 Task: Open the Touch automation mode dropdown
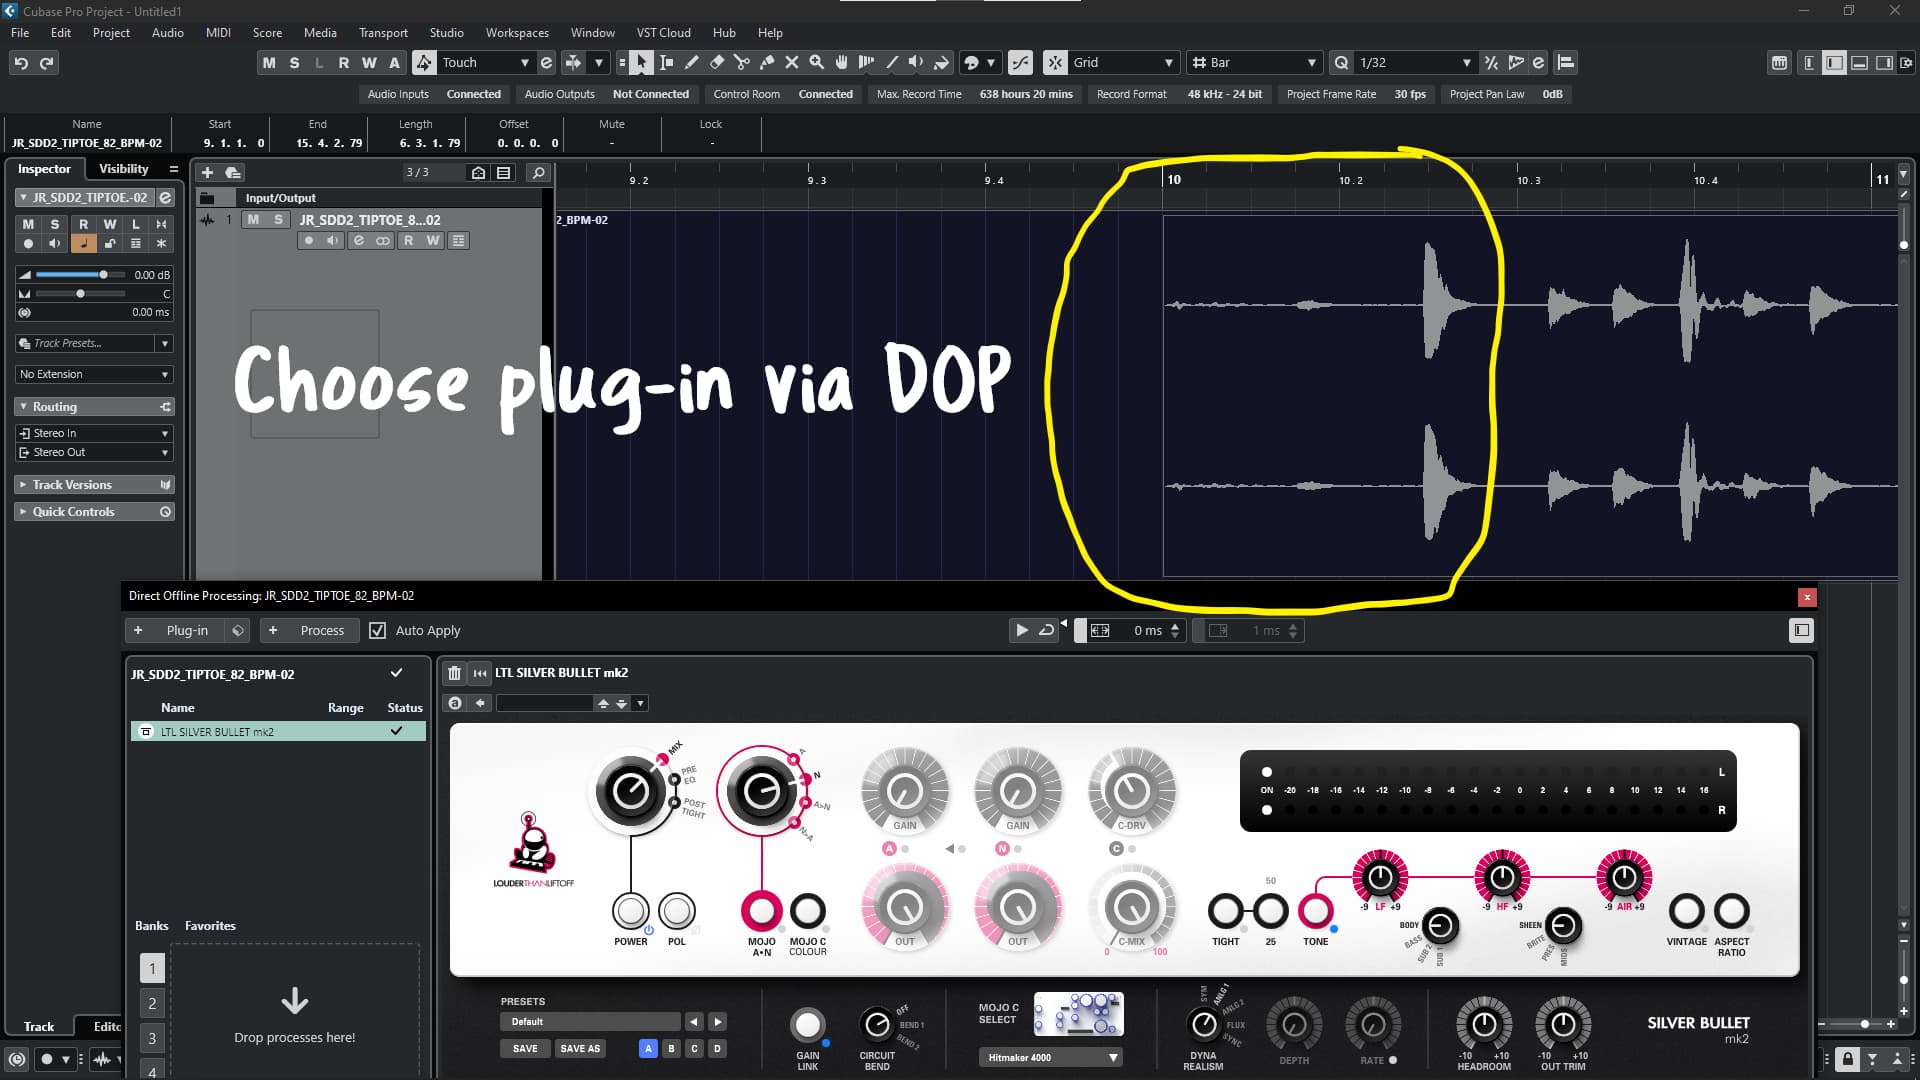[485, 62]
